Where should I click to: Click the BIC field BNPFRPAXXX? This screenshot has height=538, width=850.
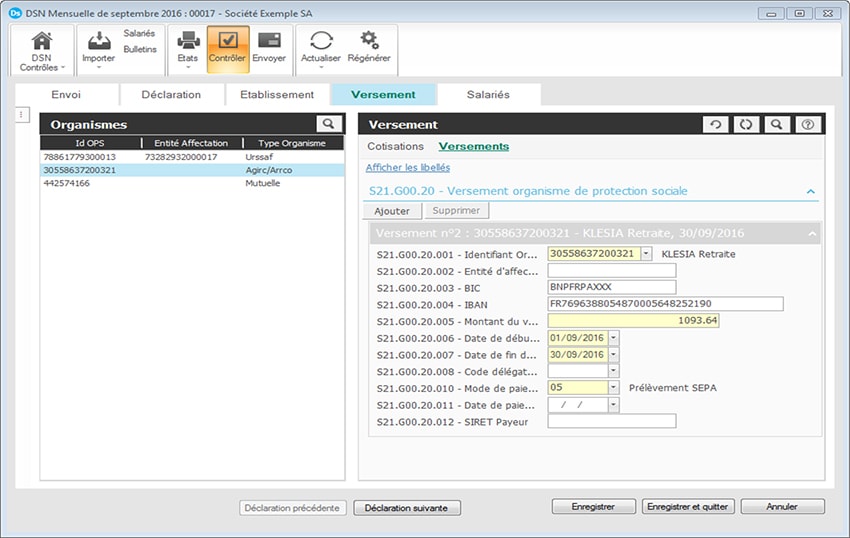pos(612,287)
